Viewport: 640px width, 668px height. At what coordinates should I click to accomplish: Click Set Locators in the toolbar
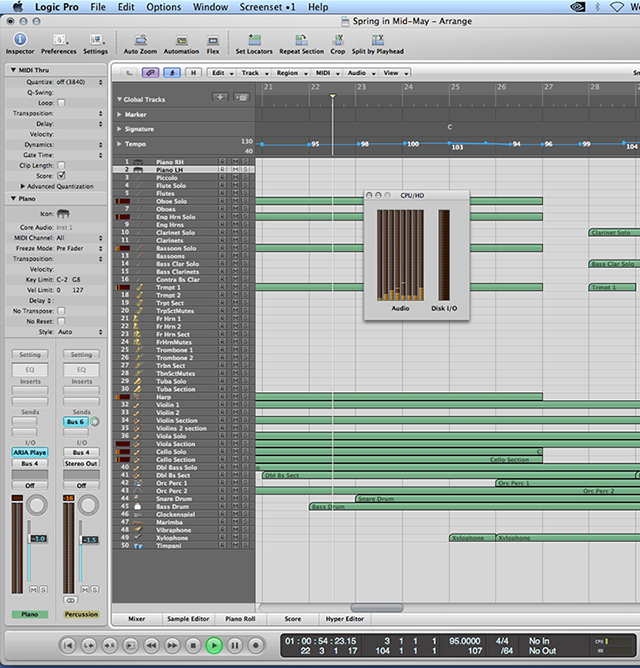tap(254, 43)
